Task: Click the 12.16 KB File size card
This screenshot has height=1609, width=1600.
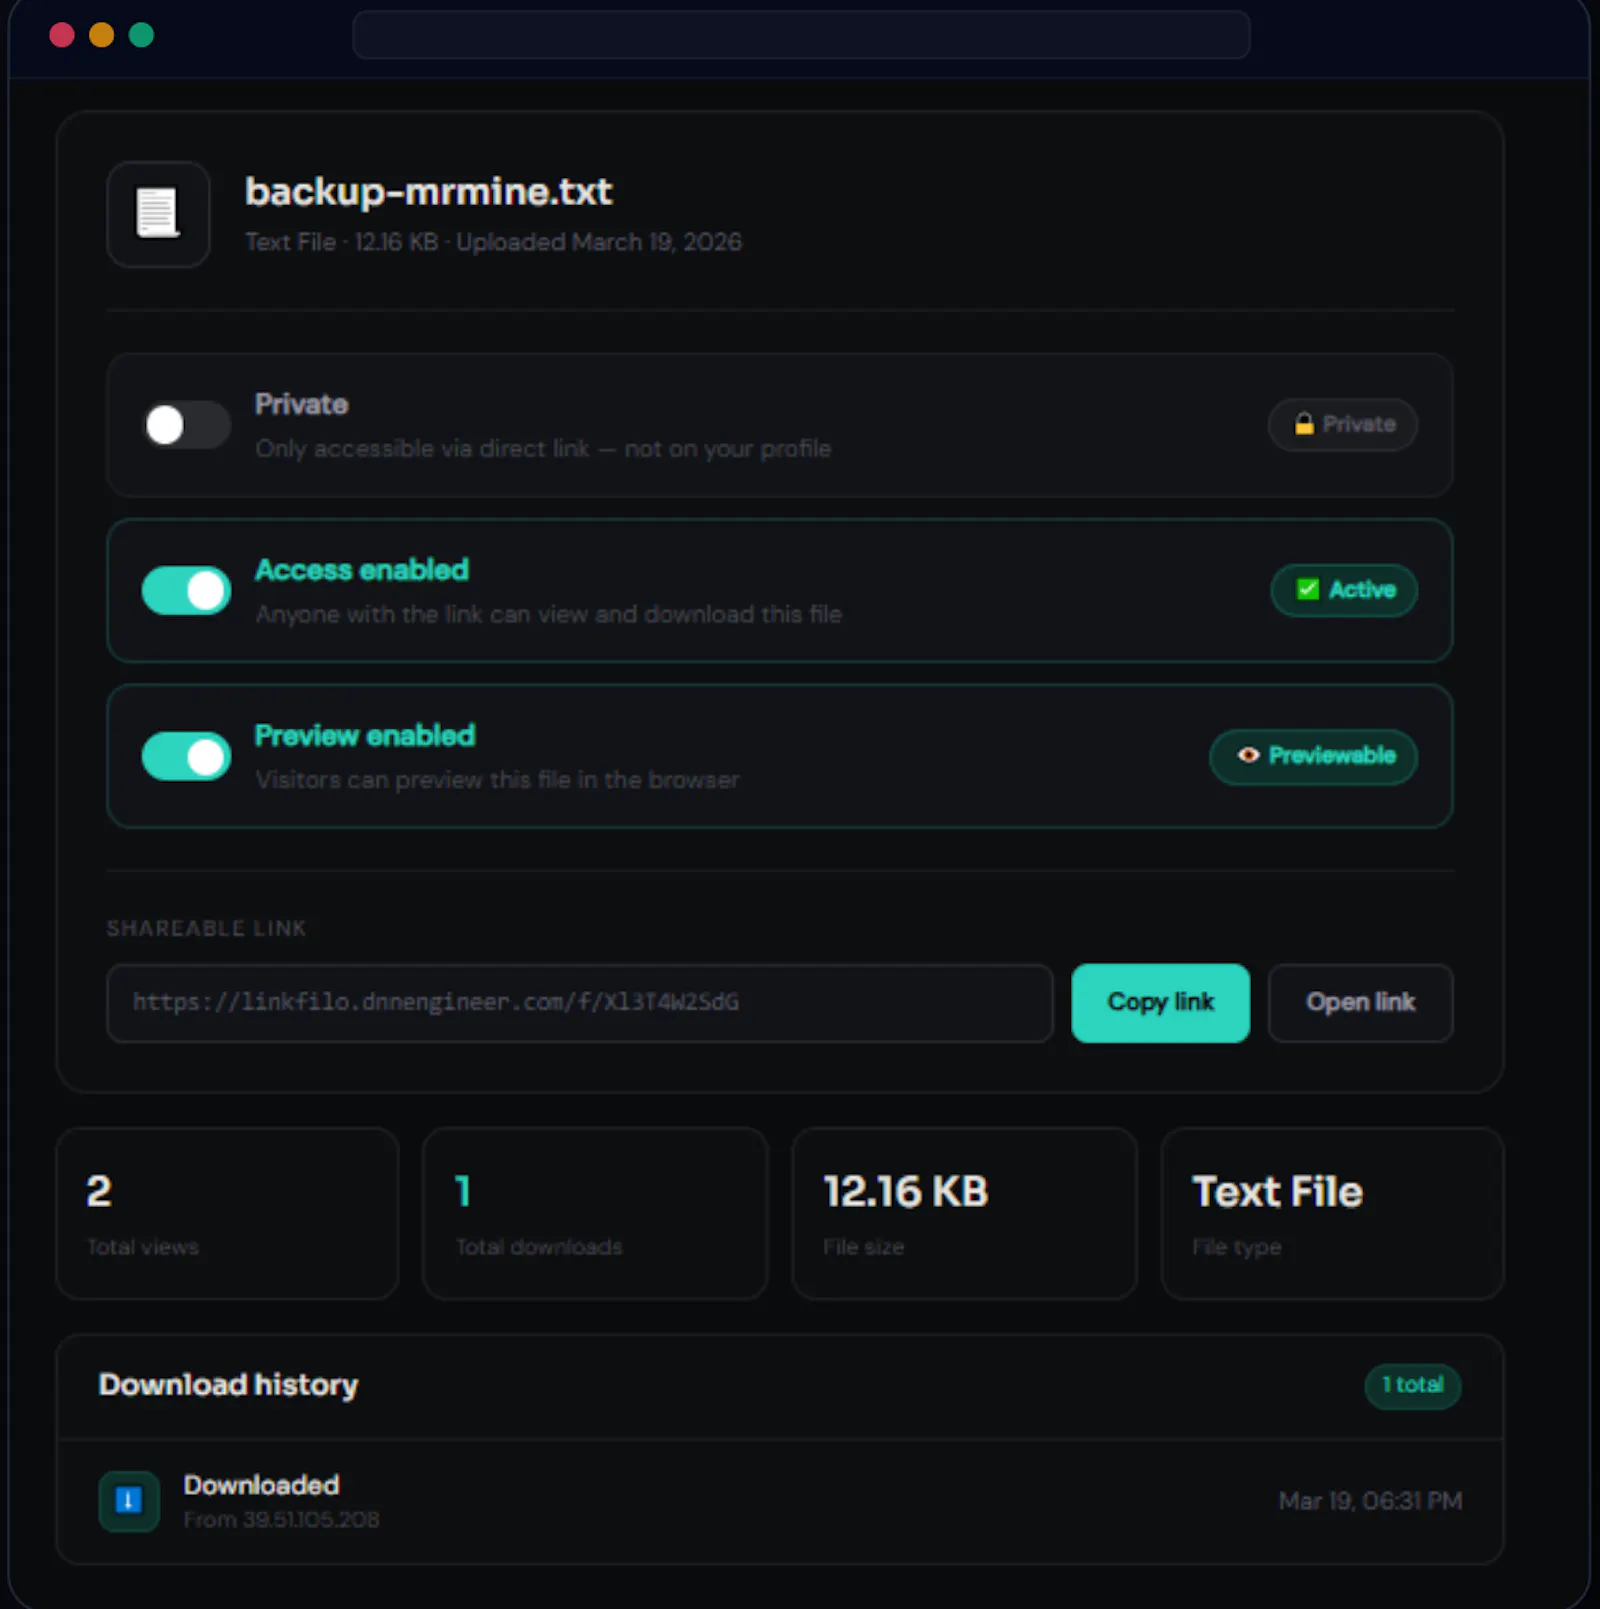Action: tap(964, 1213)
